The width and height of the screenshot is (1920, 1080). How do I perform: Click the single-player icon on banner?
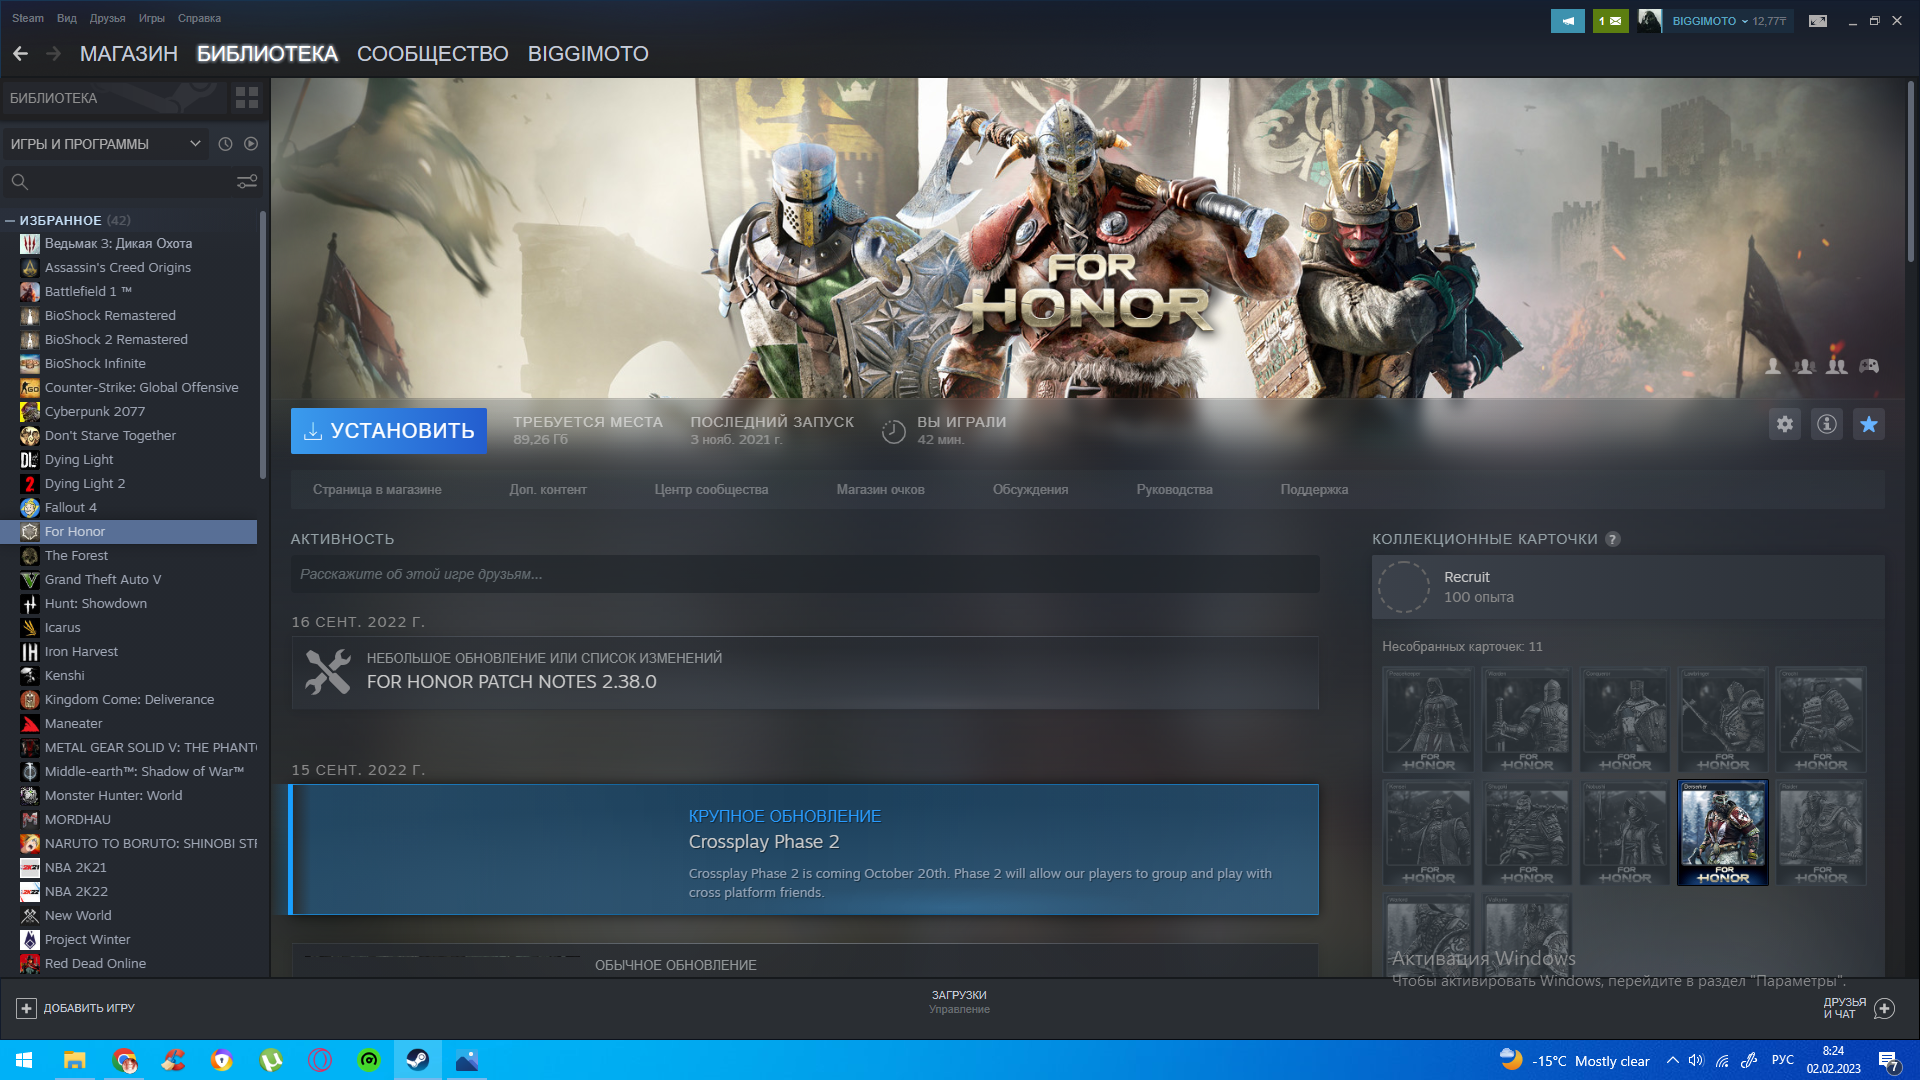point(1773,366)
